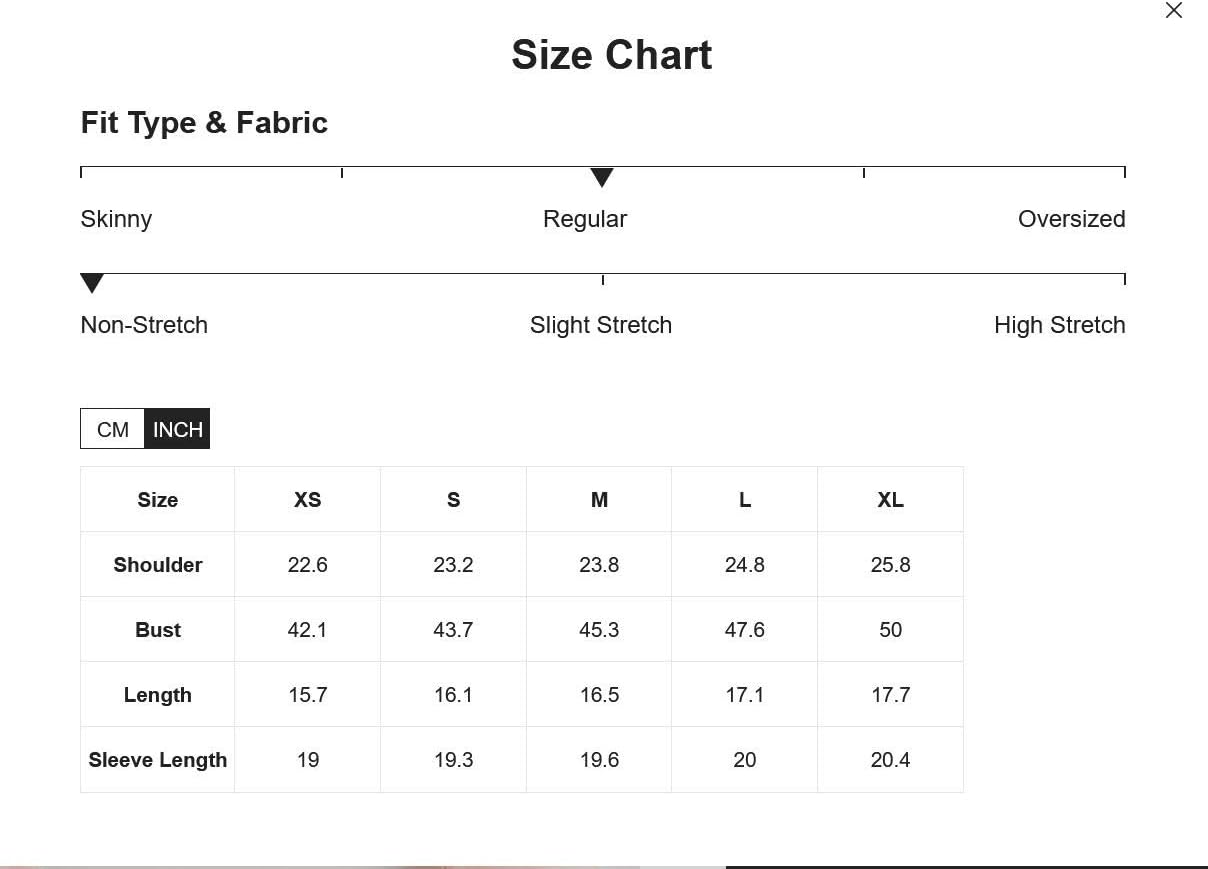
Task: Select the M size column header
Action: tap(599, 500)
